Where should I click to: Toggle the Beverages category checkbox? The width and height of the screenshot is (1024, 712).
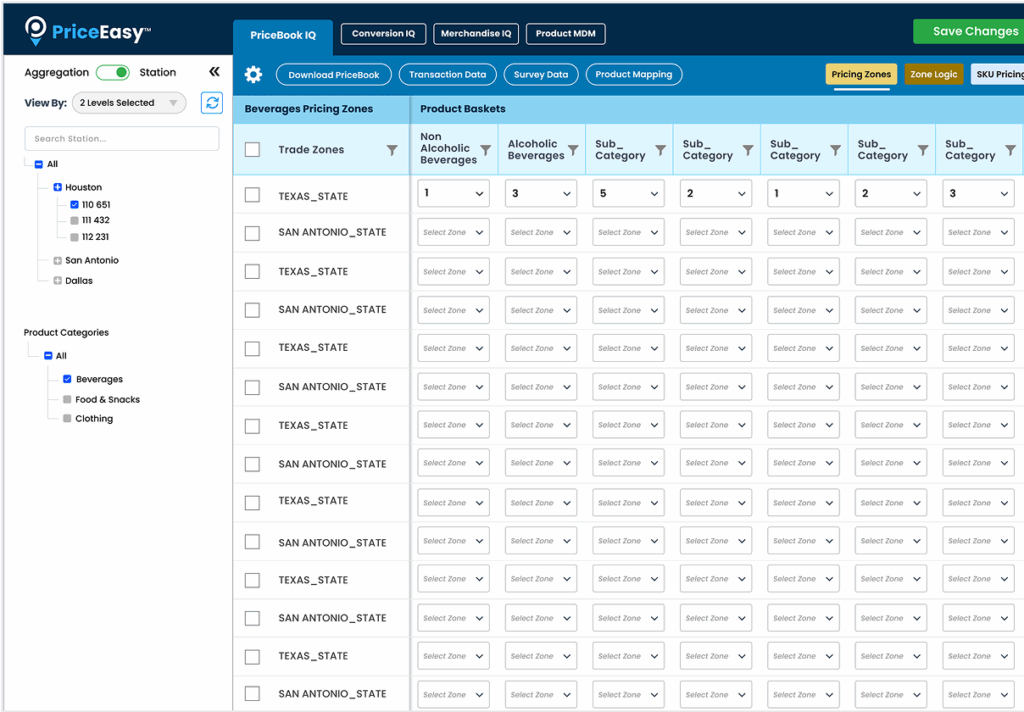(67, 379)
